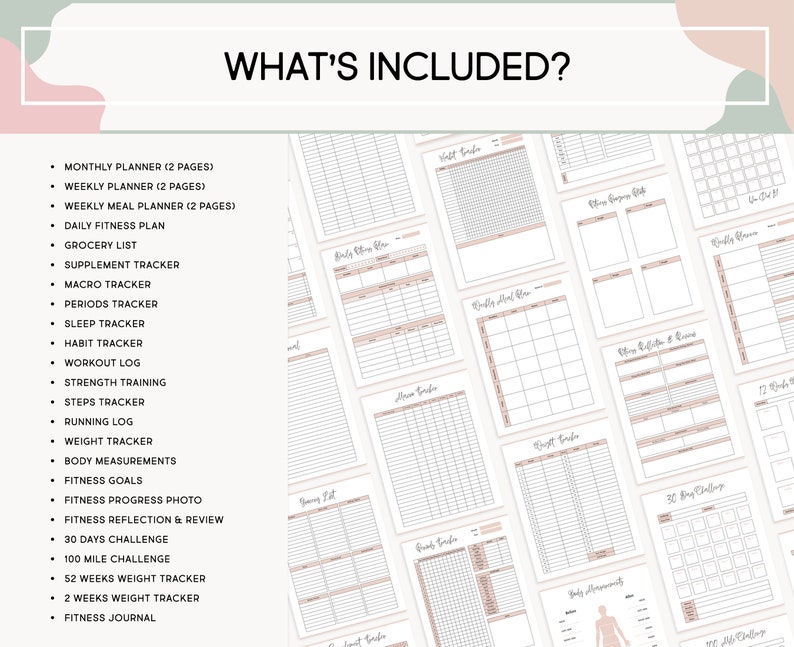Open the 30 Day Challenge page preview
The image size is (794, 647).
click(x=713, y=548)
